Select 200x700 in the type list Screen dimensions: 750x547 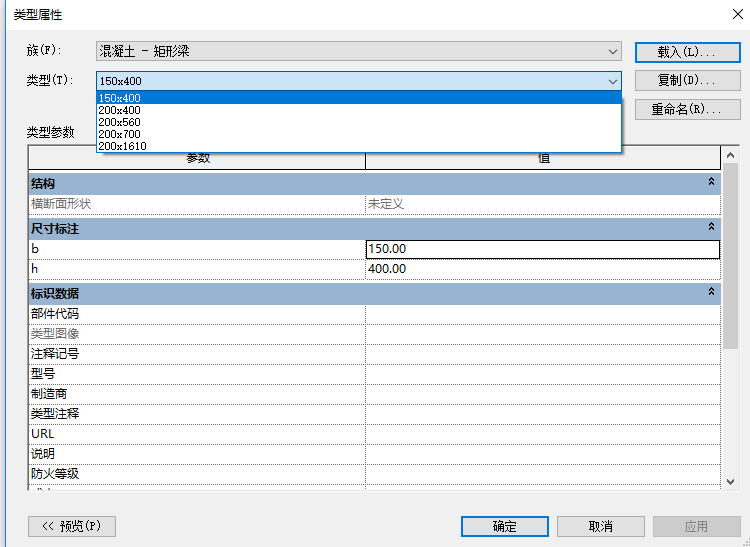(x=358, y=134)
